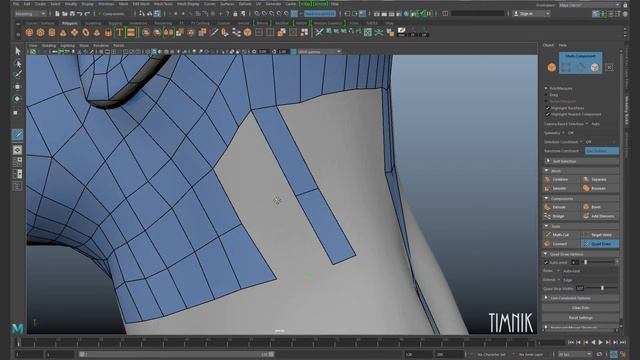This screenshot has height=360, width=640.
Task: Click the Redo arrow in status line
Action: coord(87,14)
